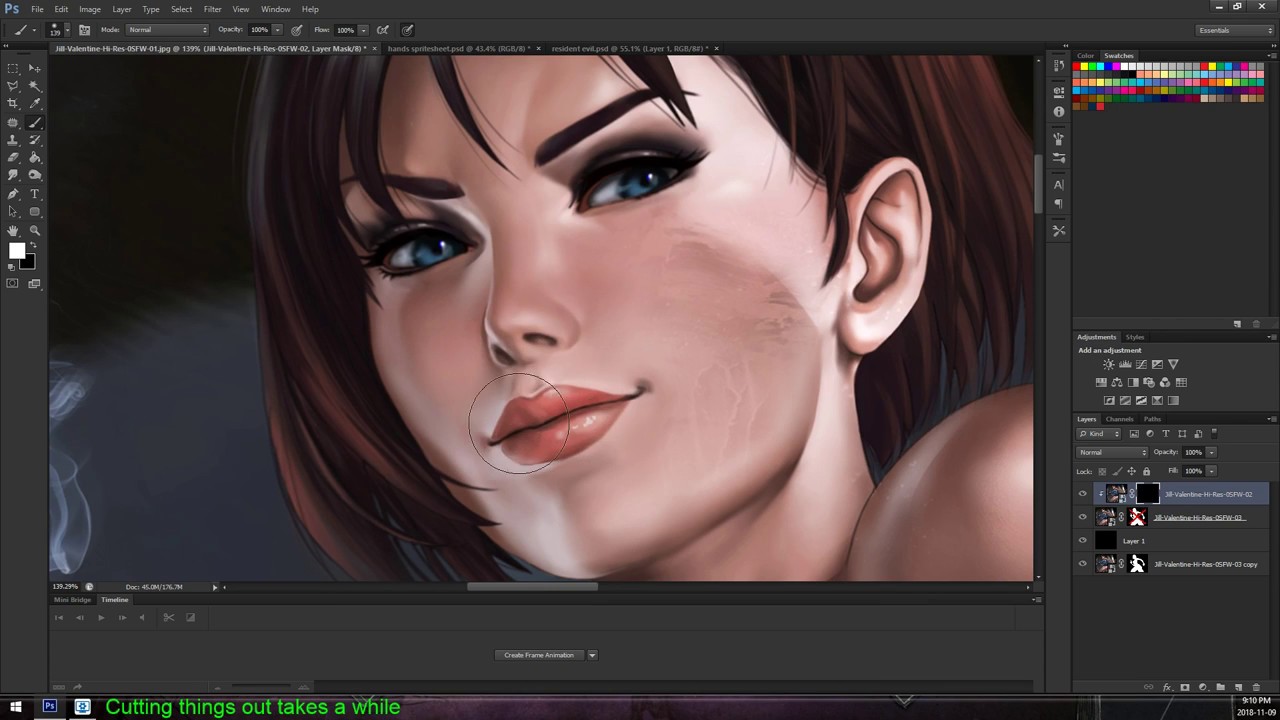Image resolution: width=1280 pixels, height=720 pixels.
Task: Open the Essentials workspace dropdown
Action: point(1236,30)
